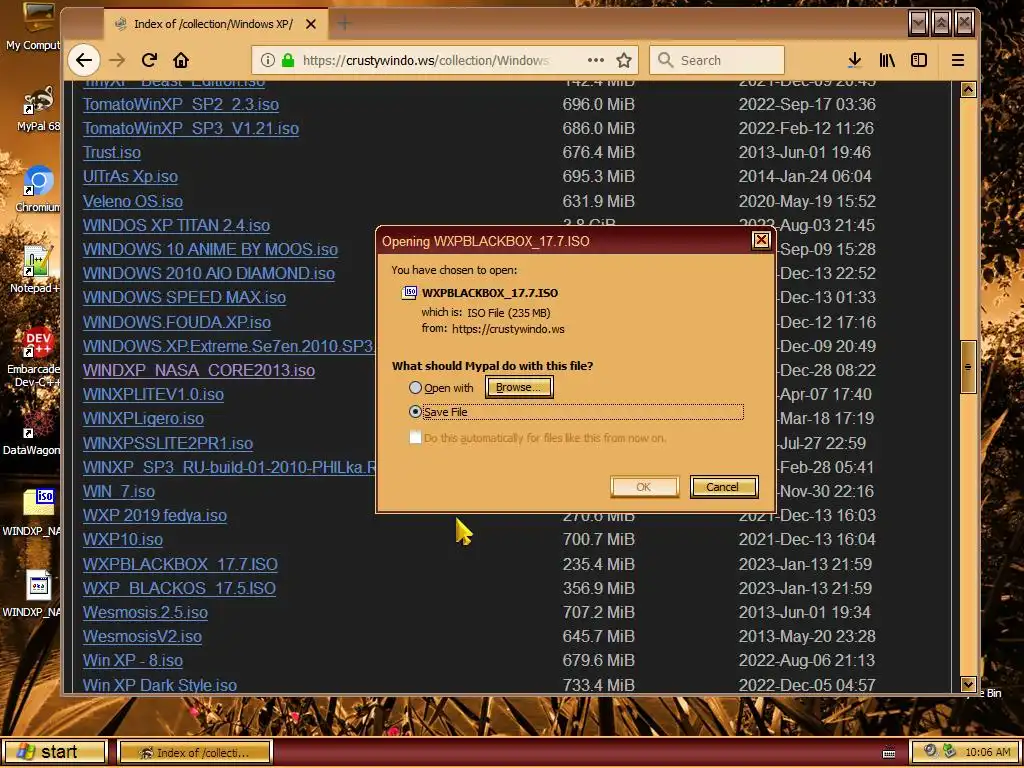Go to the browser home page

pos(181,60)
